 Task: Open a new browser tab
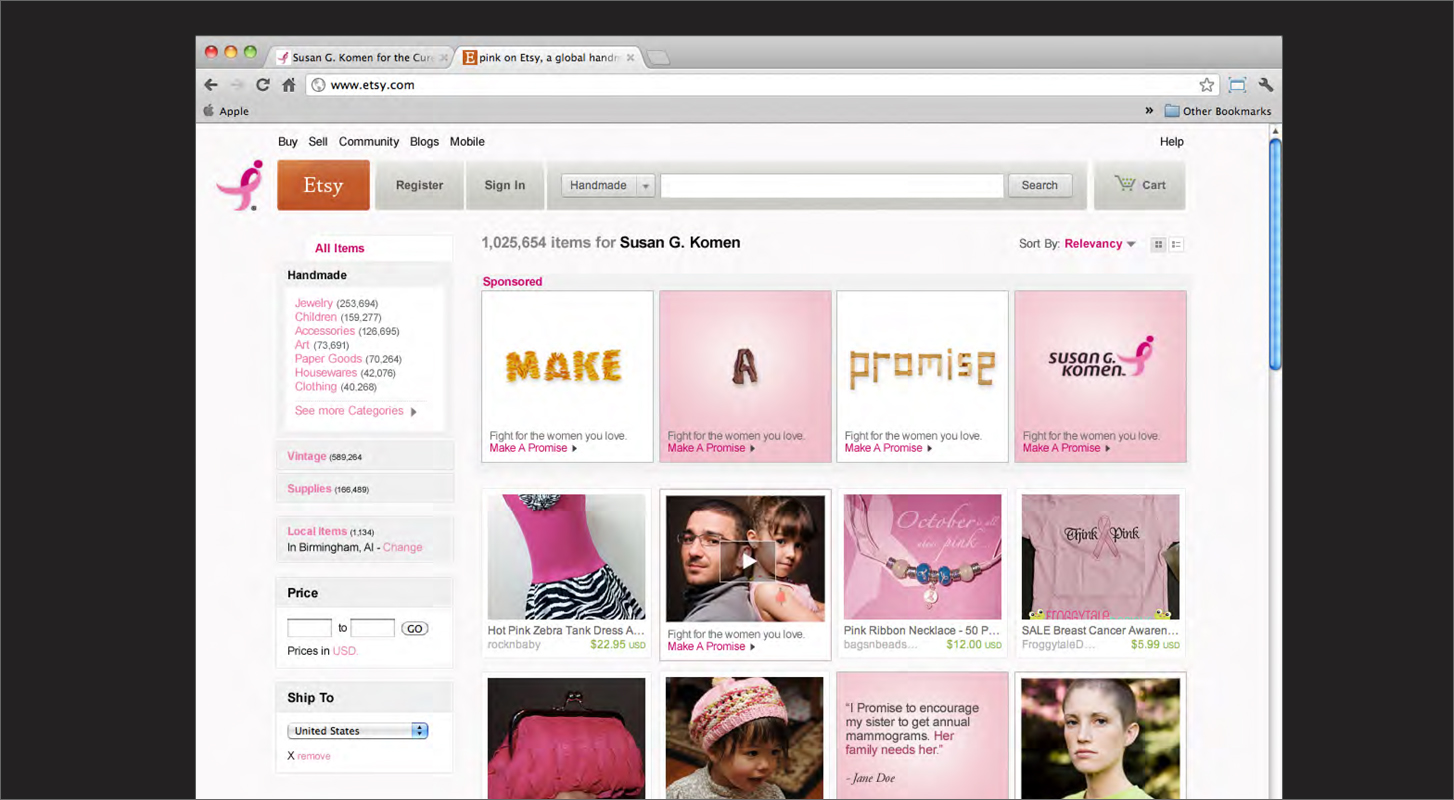(x=658, y=58)
